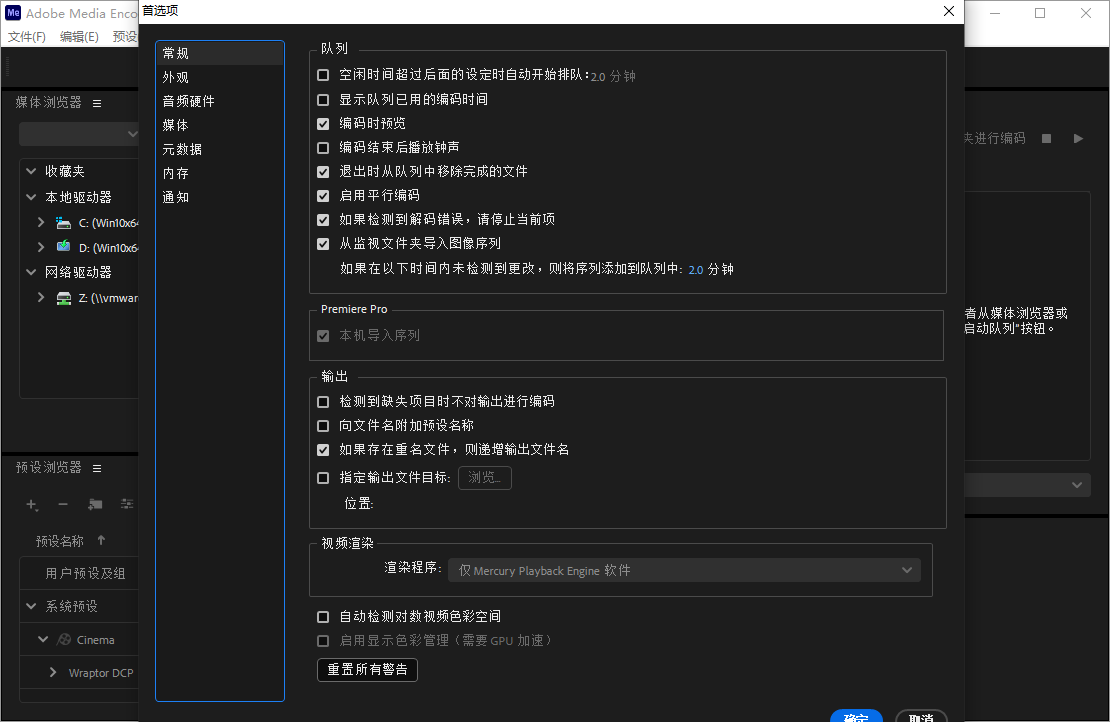Open preset settings icon in Preset Browser
The image size is (1110, 722).
(x=127, y=504)
